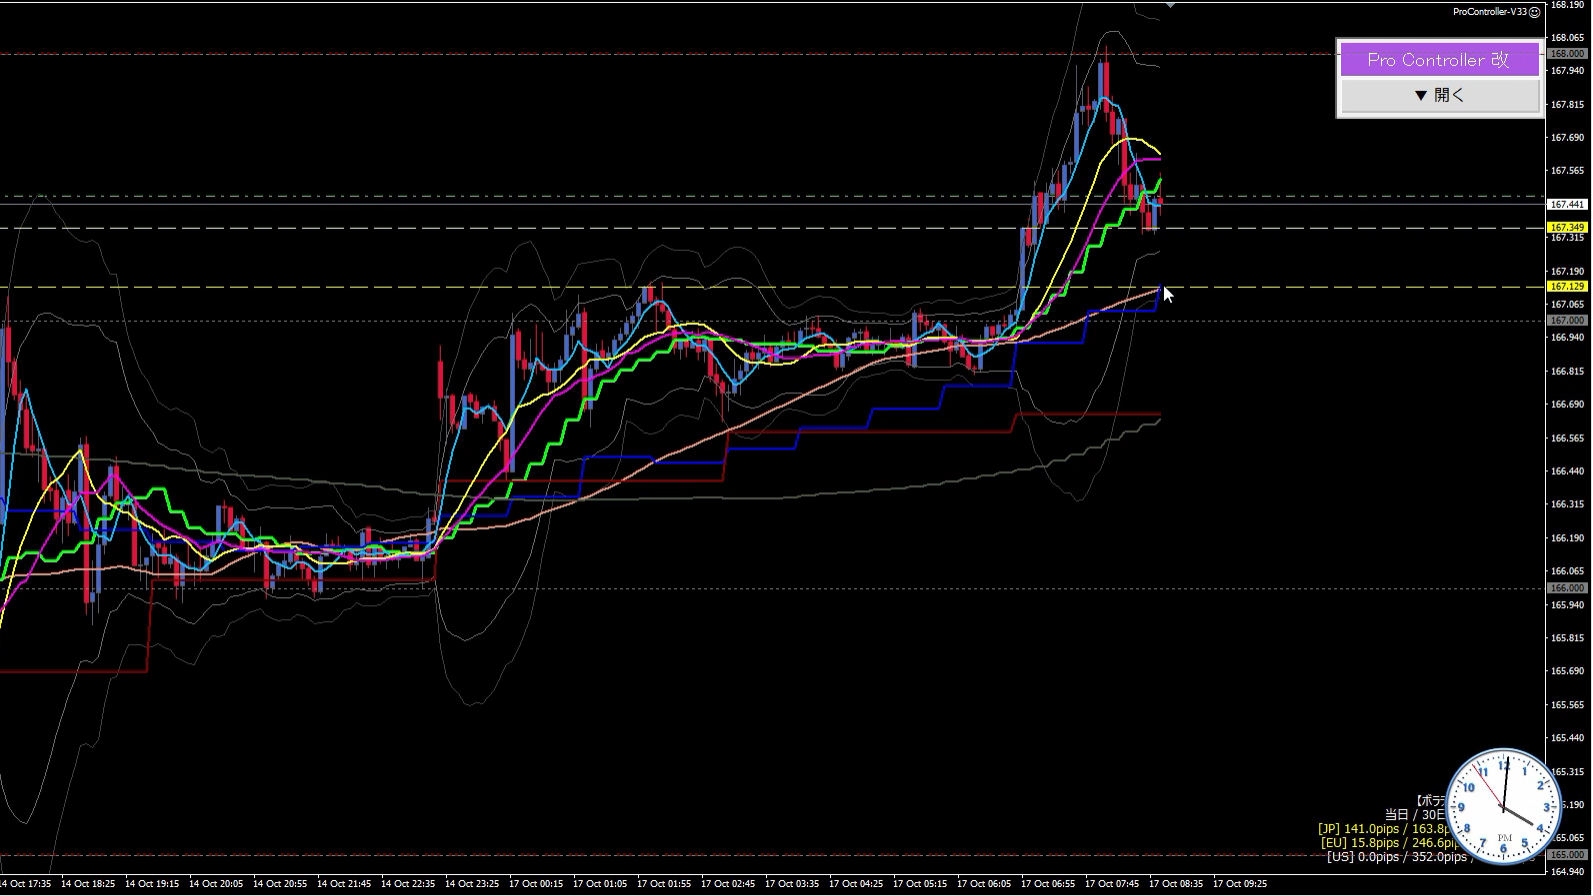Click the 14 Oct 23:25 time label

(472, 884)
